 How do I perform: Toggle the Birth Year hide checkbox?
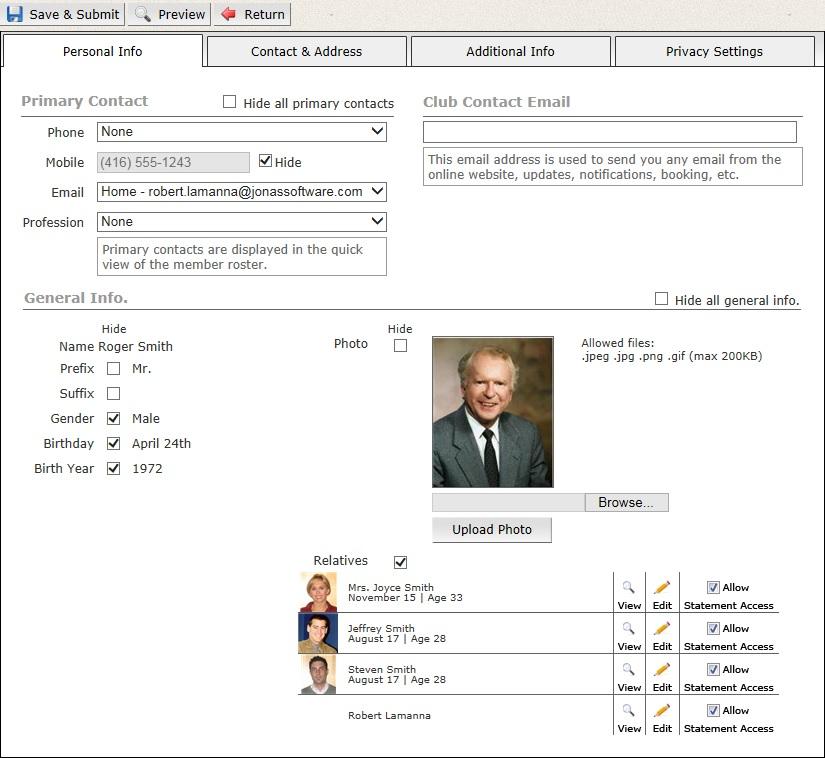(x=114, y=468)
